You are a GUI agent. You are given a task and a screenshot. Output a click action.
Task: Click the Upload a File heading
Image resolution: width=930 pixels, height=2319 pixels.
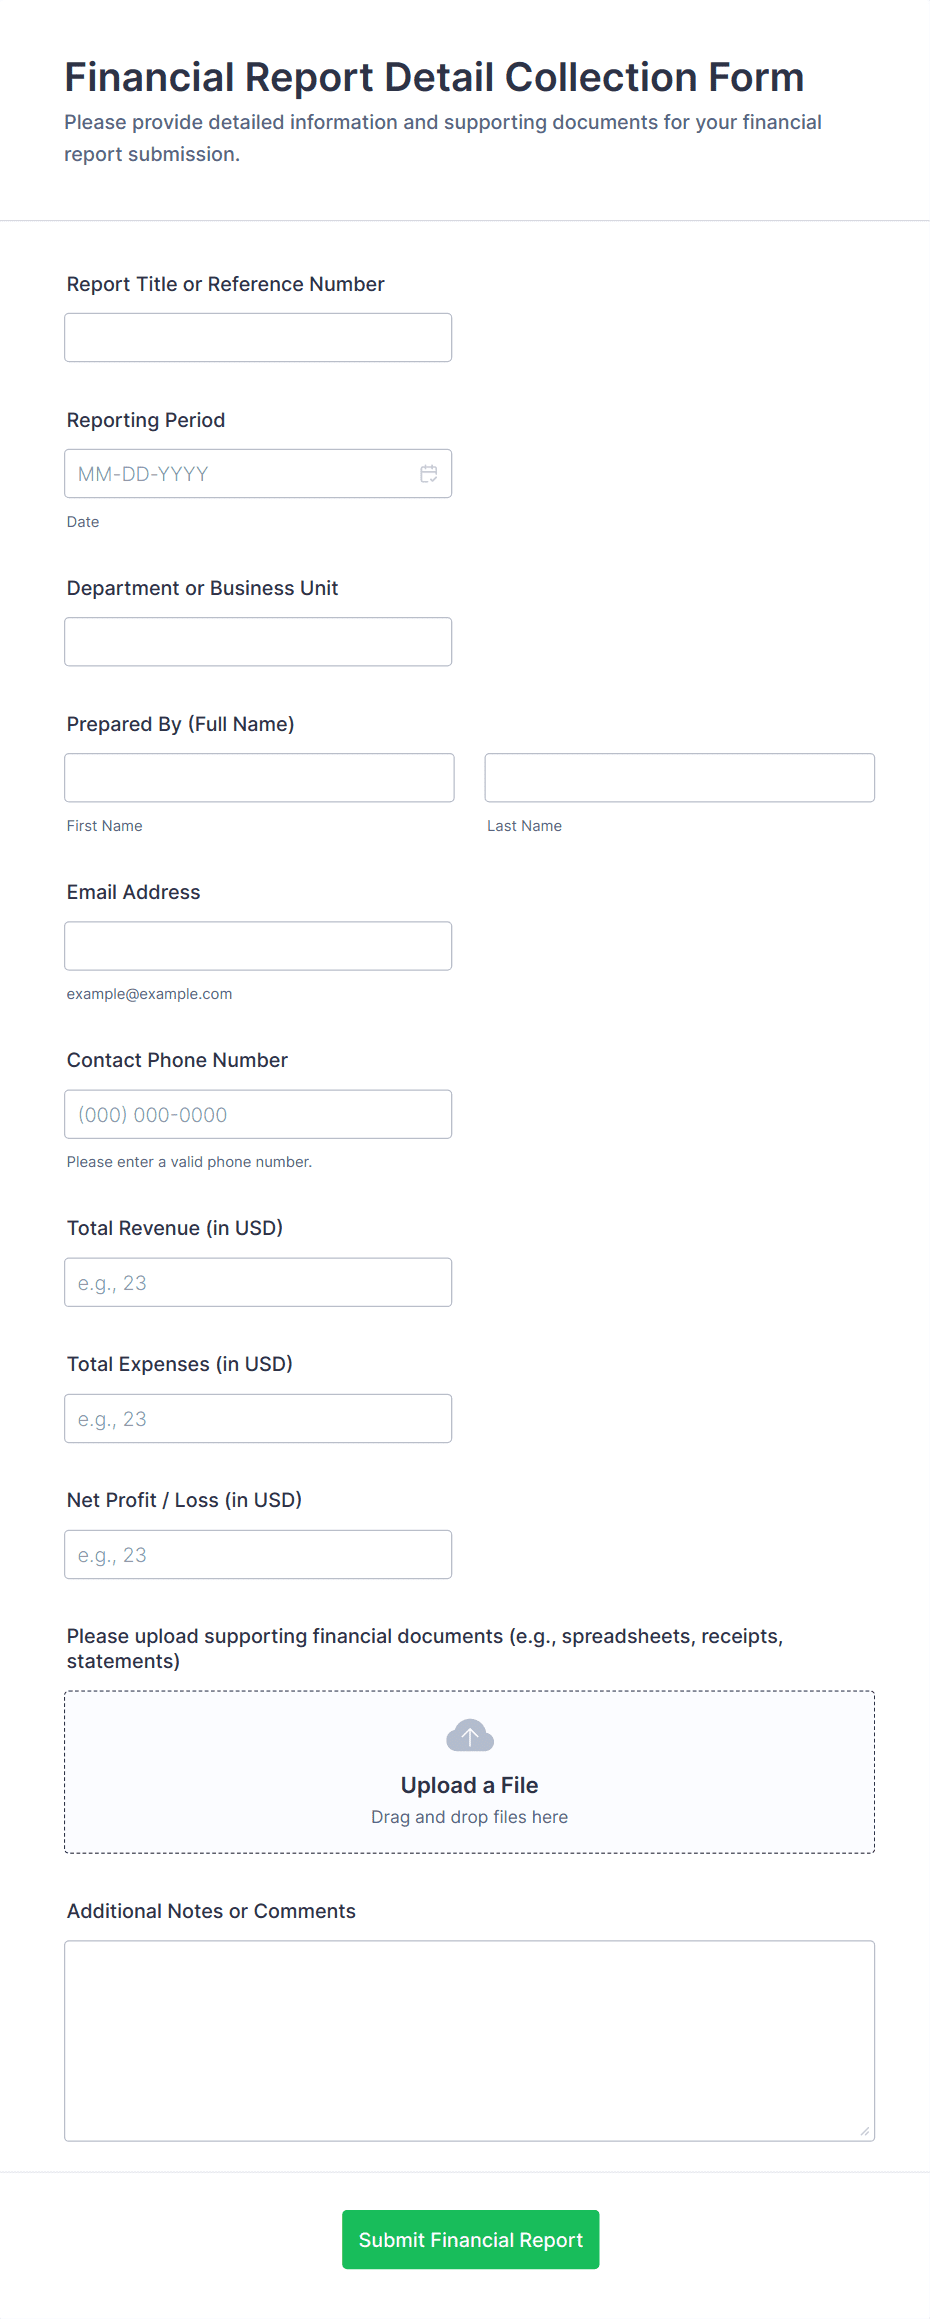pyautogui.click(x=469, y=1785)
